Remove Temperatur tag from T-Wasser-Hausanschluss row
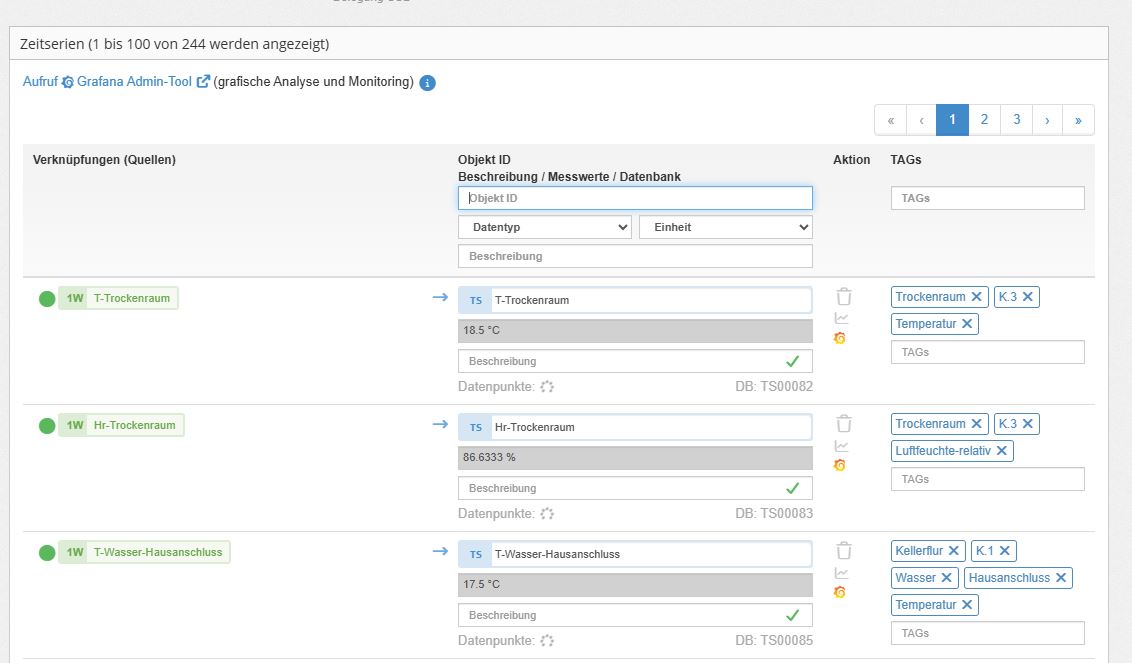The width and height of the screenshot is (1132, 663). (967, 604)
